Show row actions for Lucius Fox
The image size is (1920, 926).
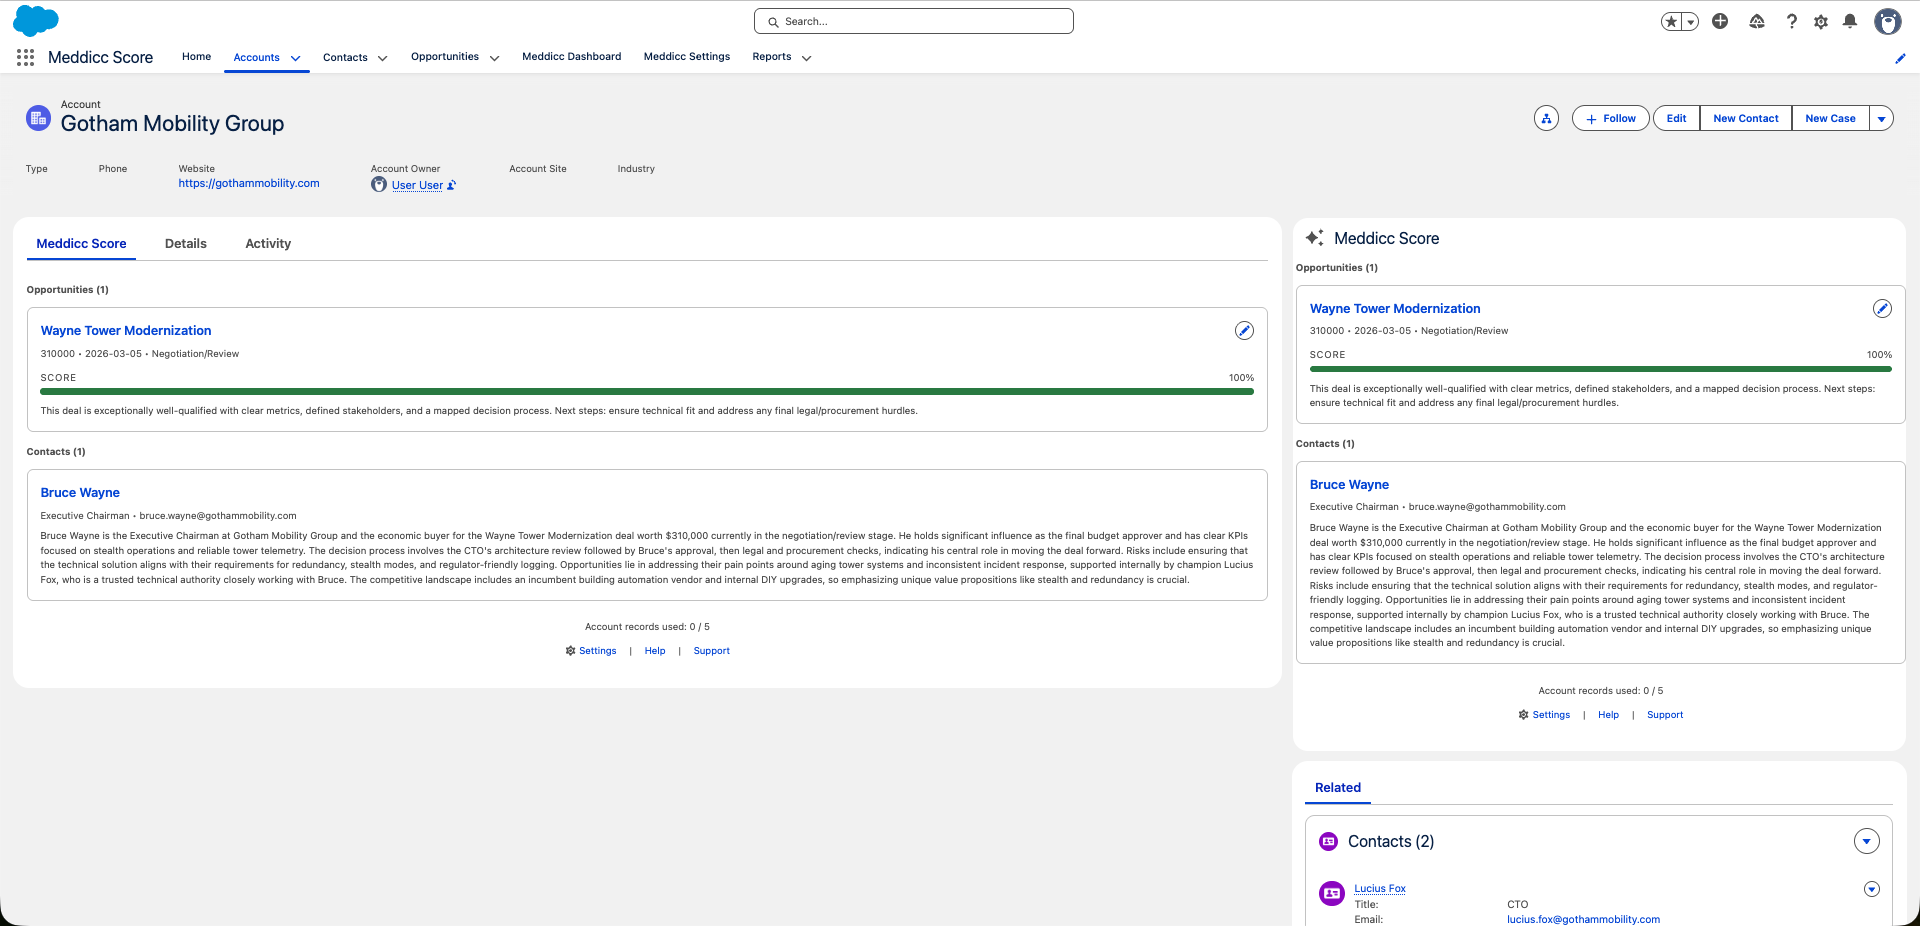1872,889
